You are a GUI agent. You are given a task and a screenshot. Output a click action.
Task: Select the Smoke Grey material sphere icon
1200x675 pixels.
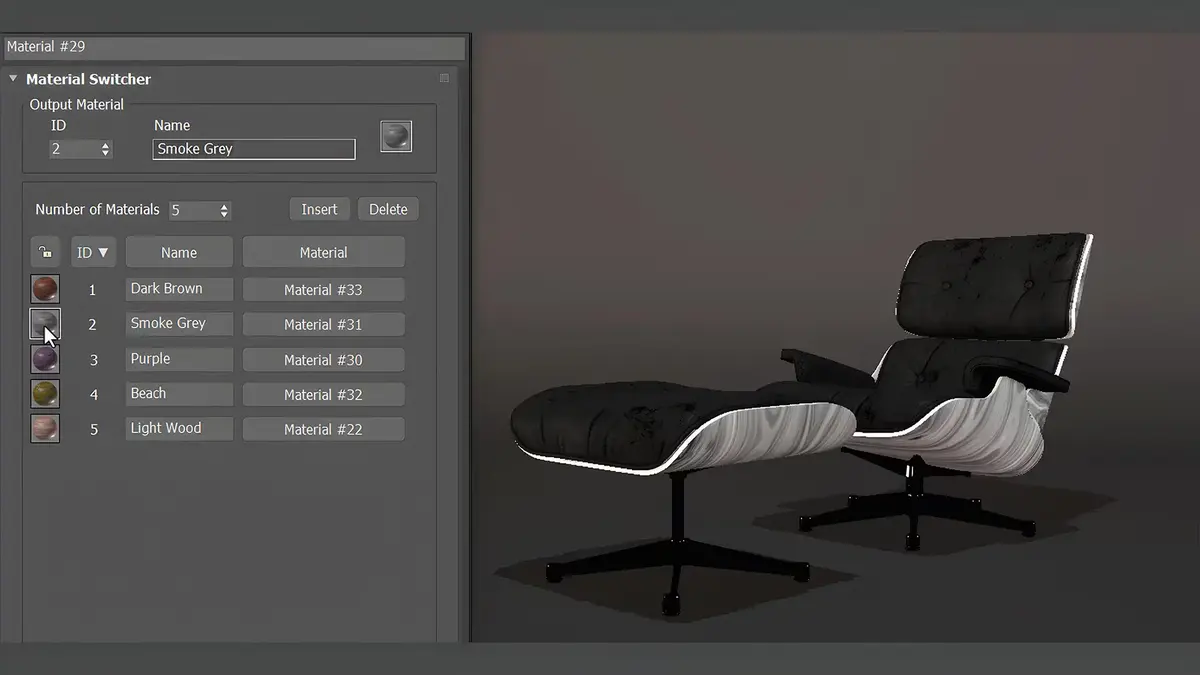(45, 323)
